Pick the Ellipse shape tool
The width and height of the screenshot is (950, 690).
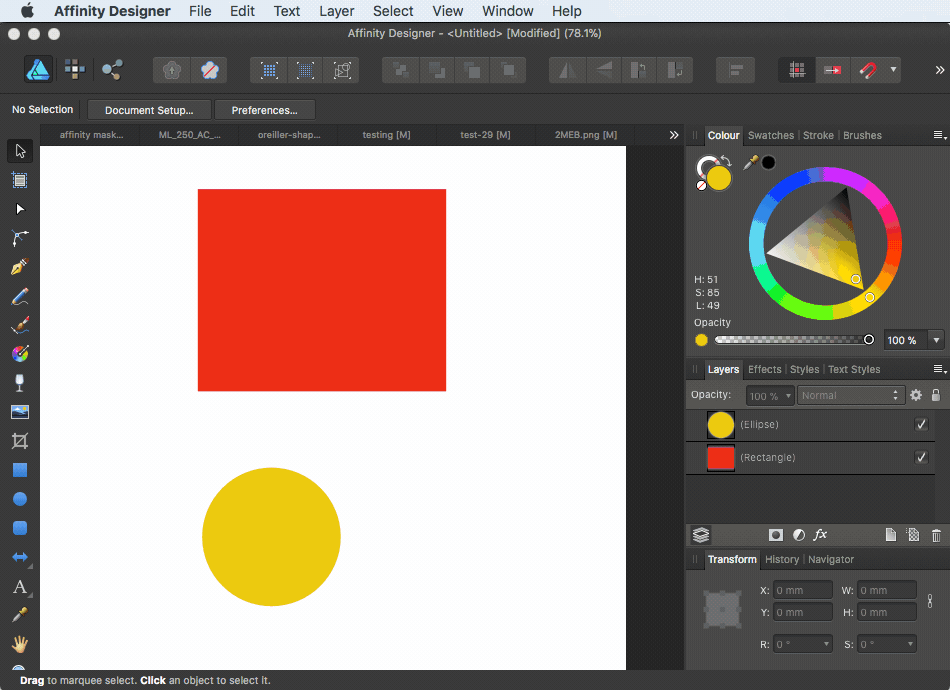(x=19, y=499)
